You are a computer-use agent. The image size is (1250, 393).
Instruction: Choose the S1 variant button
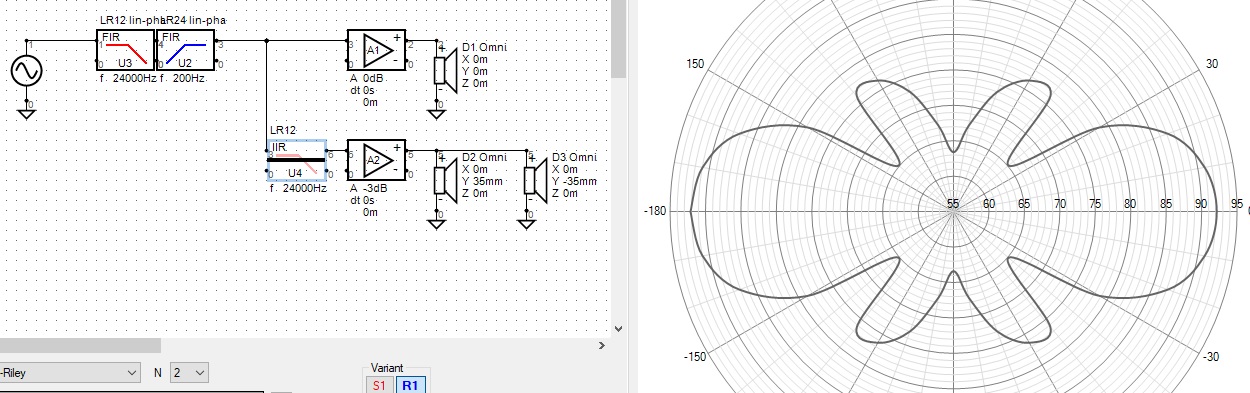(380, 385)
